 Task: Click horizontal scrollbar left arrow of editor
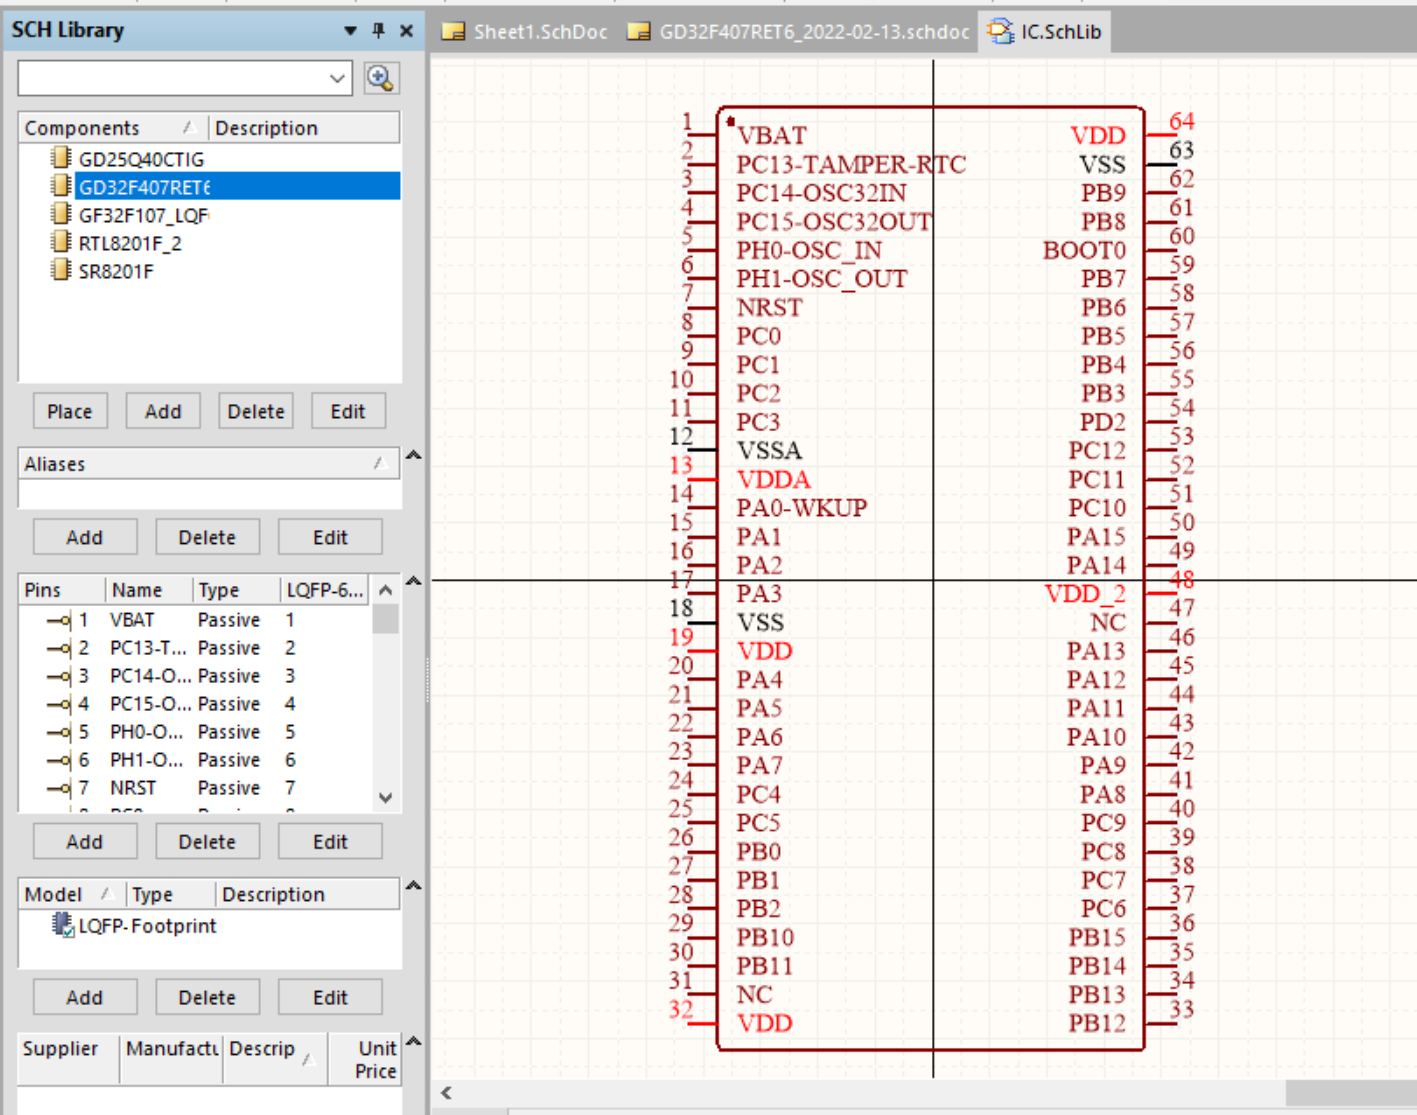pos(446,1093)
